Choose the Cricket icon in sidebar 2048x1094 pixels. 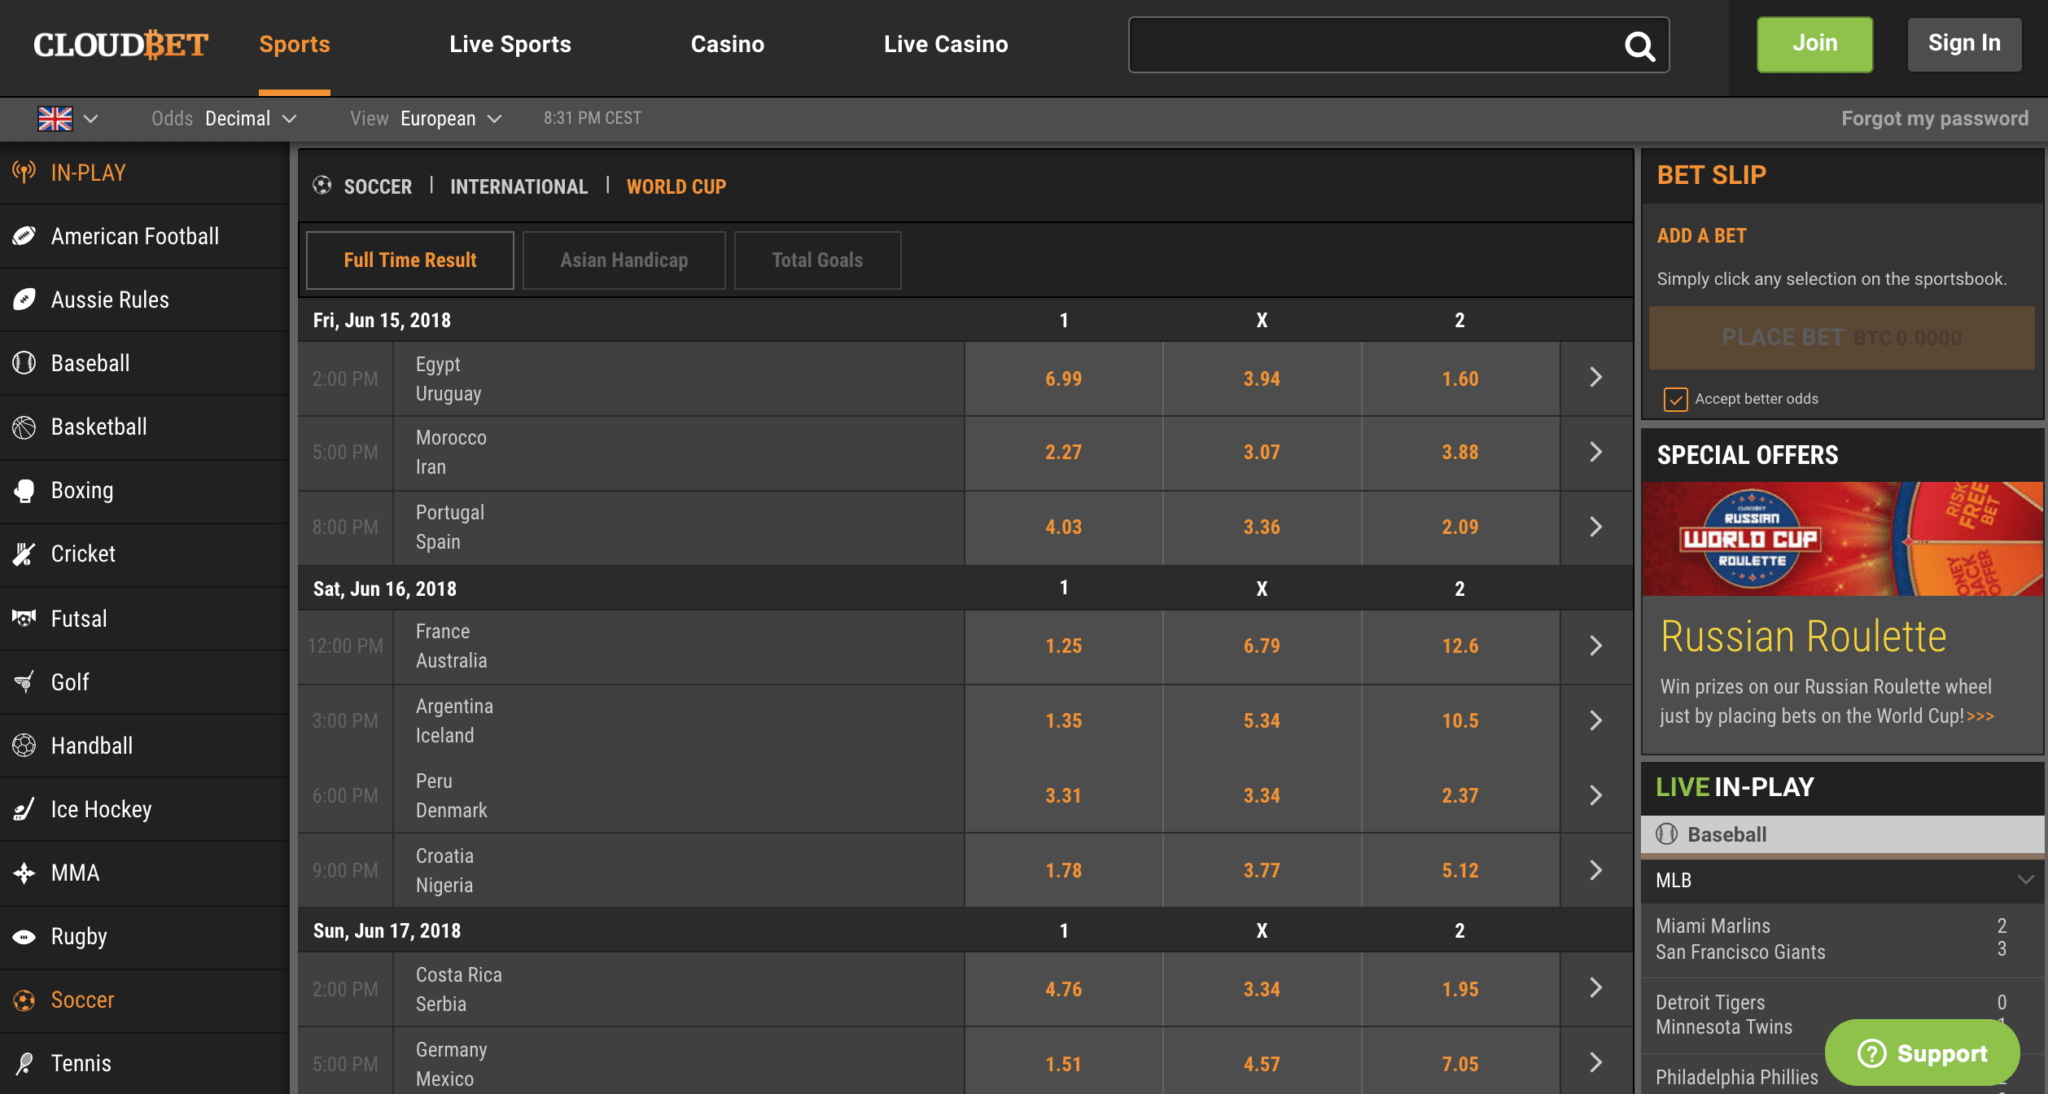(x=24, y=554)
